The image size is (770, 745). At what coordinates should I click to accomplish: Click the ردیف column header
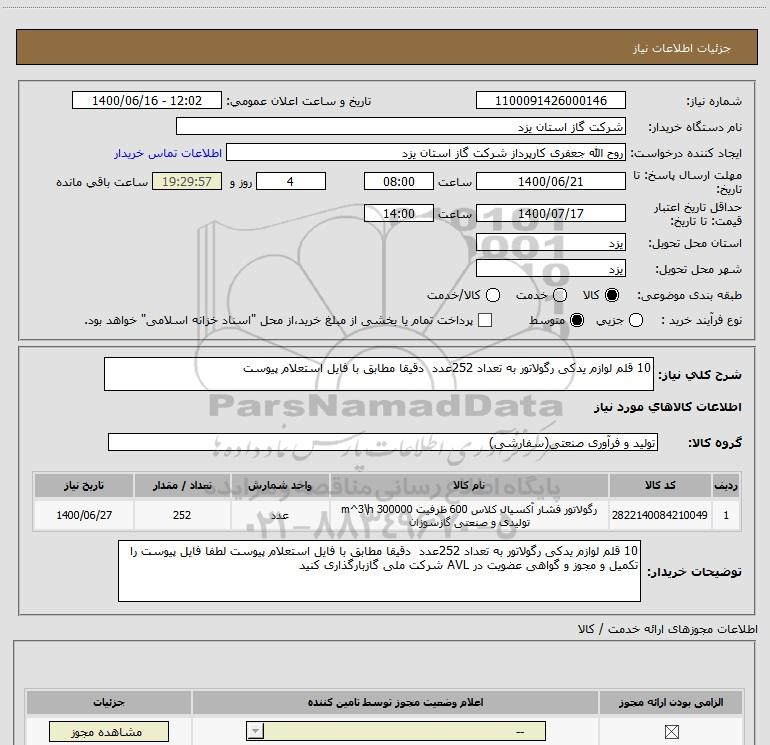pyautogui.click(x=726, y=485)
